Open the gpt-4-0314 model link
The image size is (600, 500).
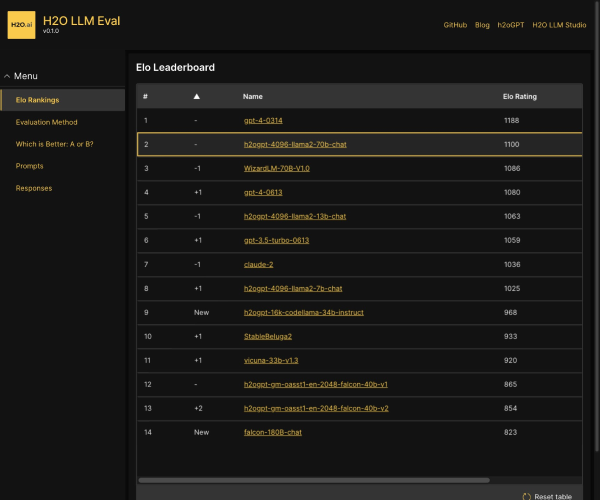[263, 121]
